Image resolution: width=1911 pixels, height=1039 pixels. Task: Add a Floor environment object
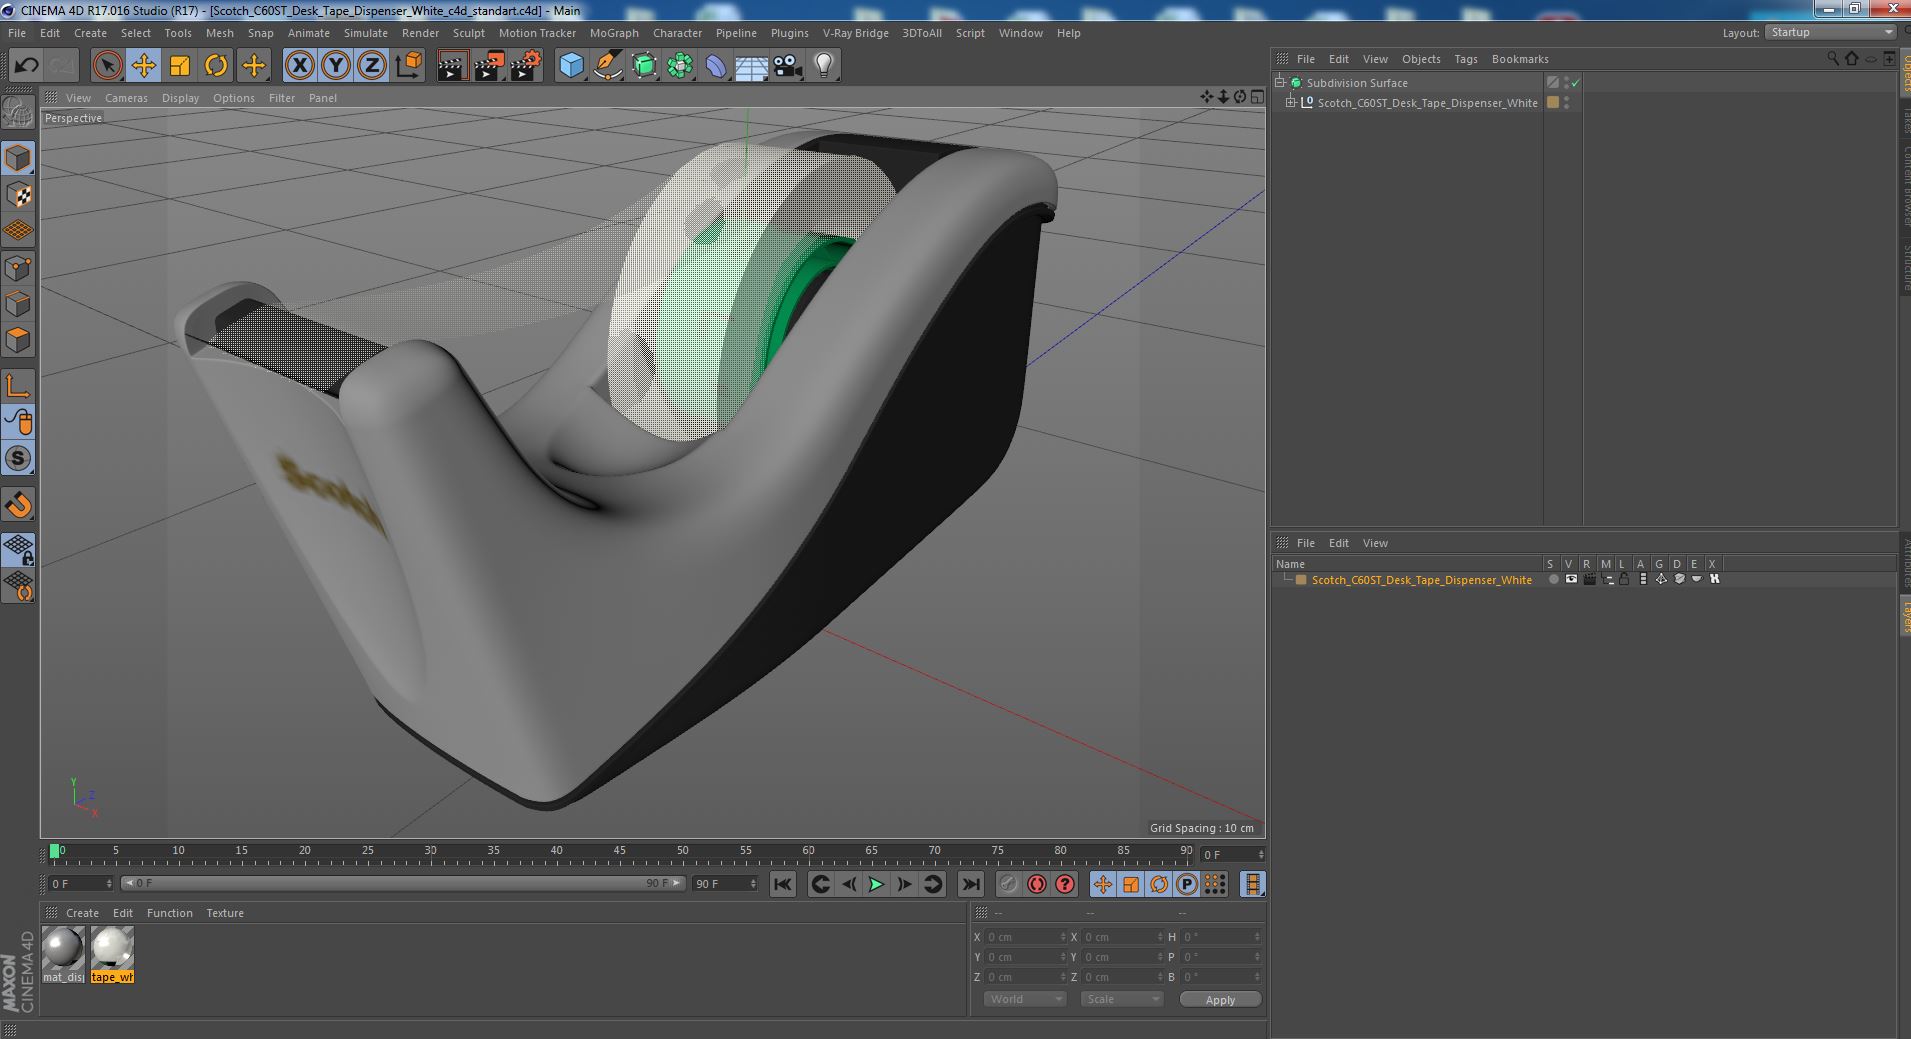(752, 66)
